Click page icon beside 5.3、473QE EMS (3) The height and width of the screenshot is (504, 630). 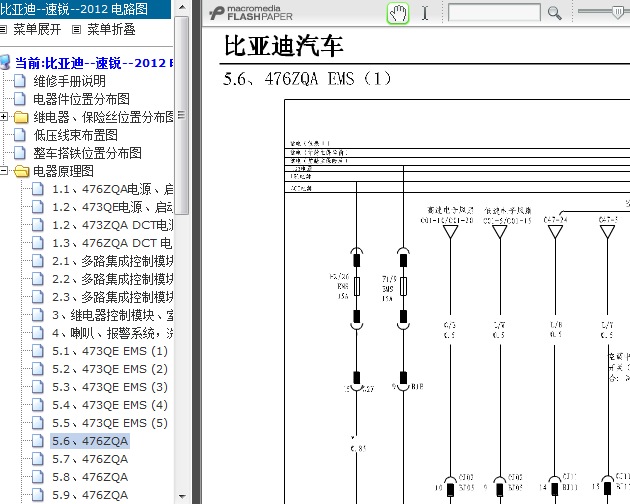[x=38, y=387]
